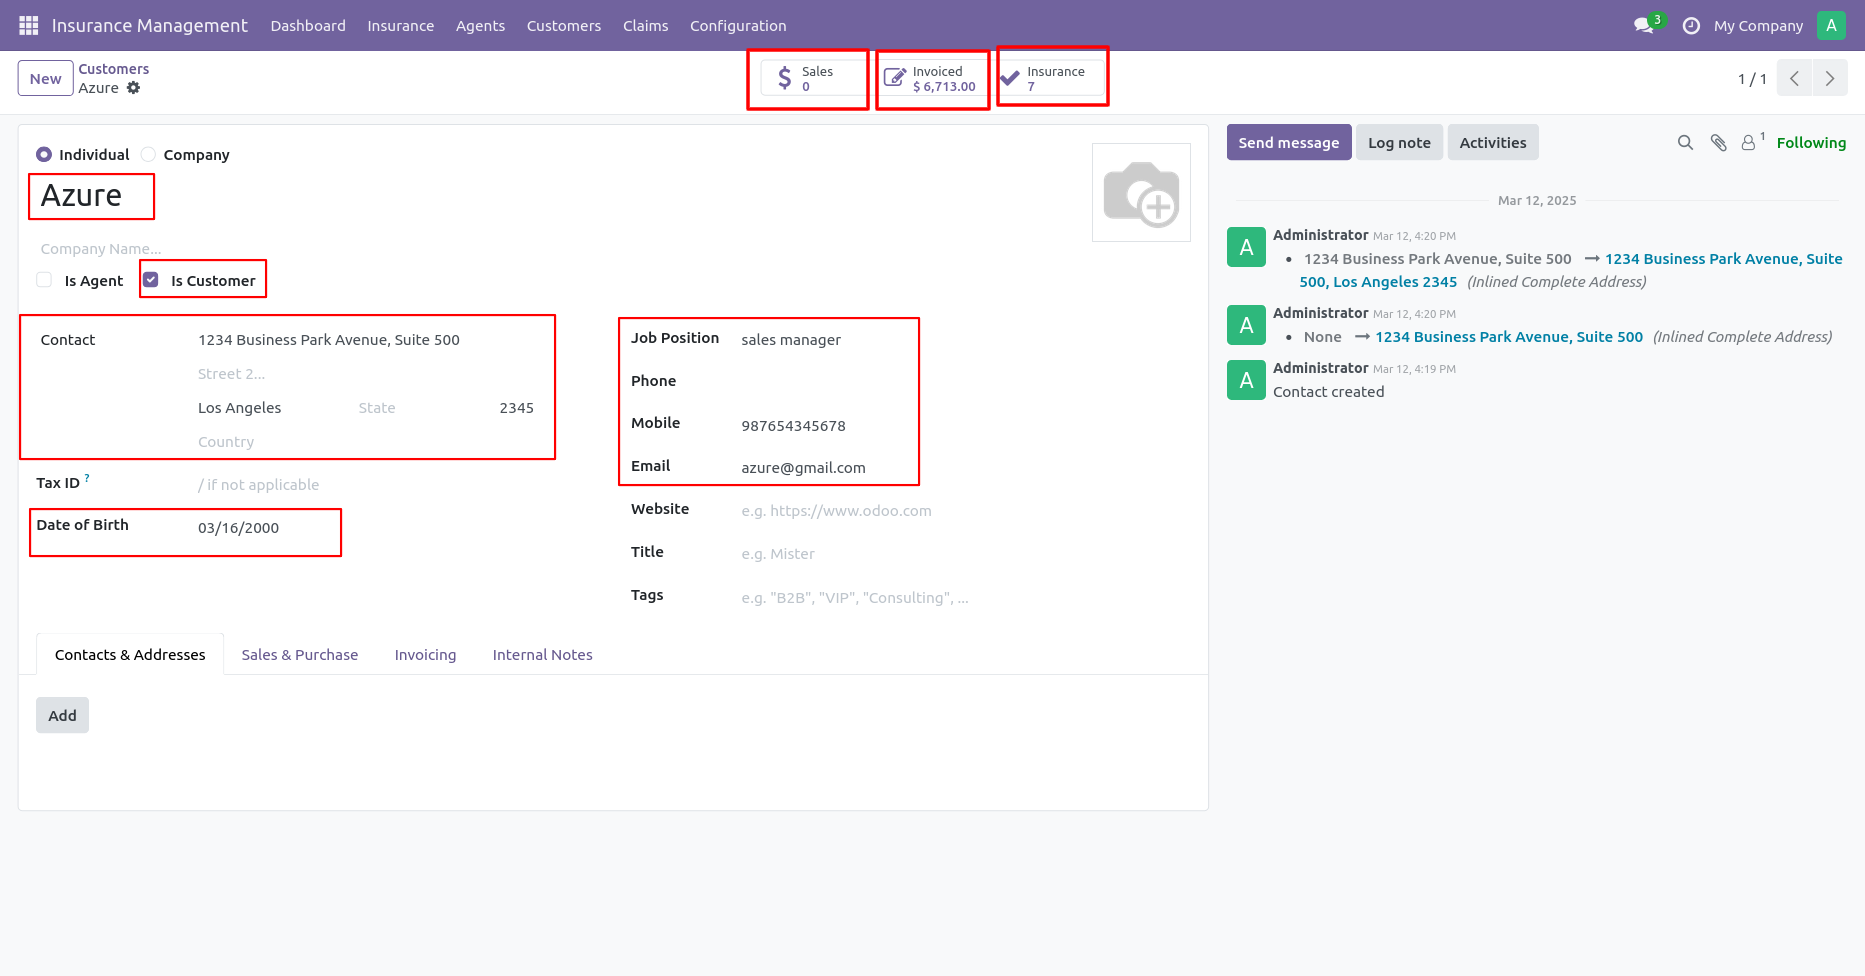Open the Claims menu
The height and width of the screenshot is (976, 1865).
coord(645,26)
